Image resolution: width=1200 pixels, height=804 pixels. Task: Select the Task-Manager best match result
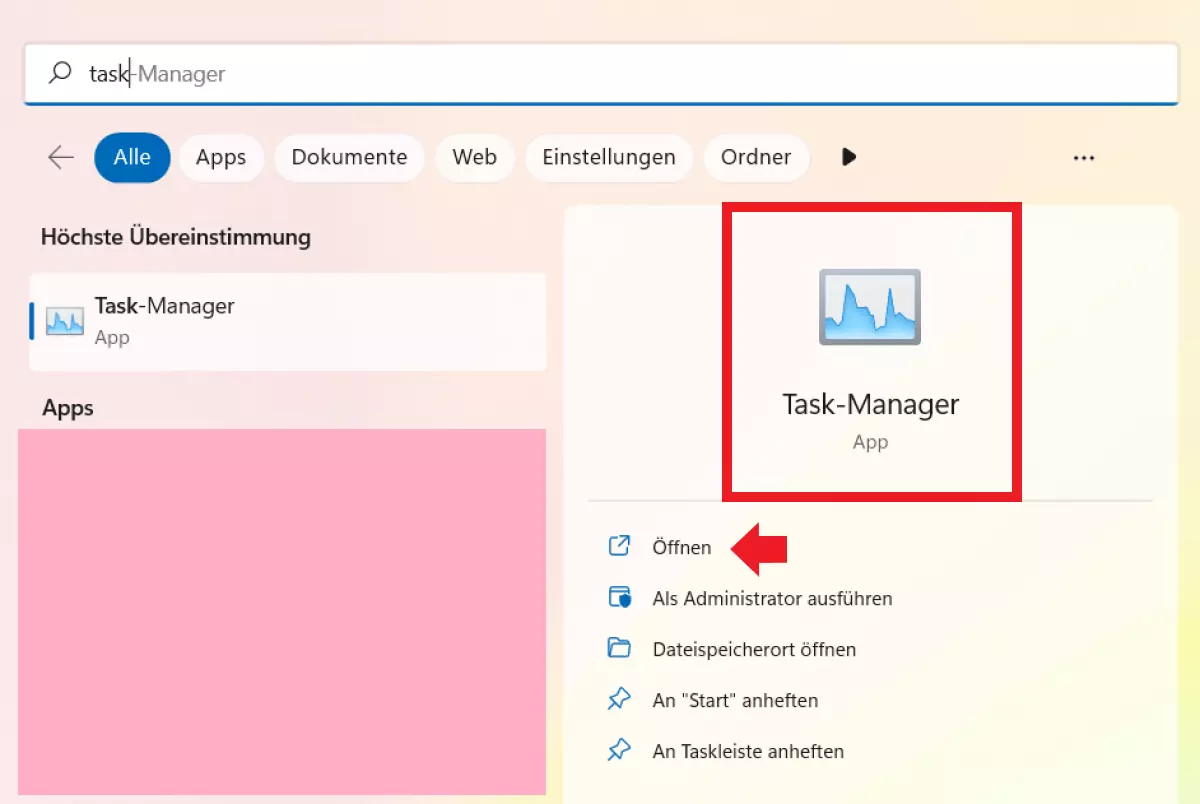click(x=288, y=321)
